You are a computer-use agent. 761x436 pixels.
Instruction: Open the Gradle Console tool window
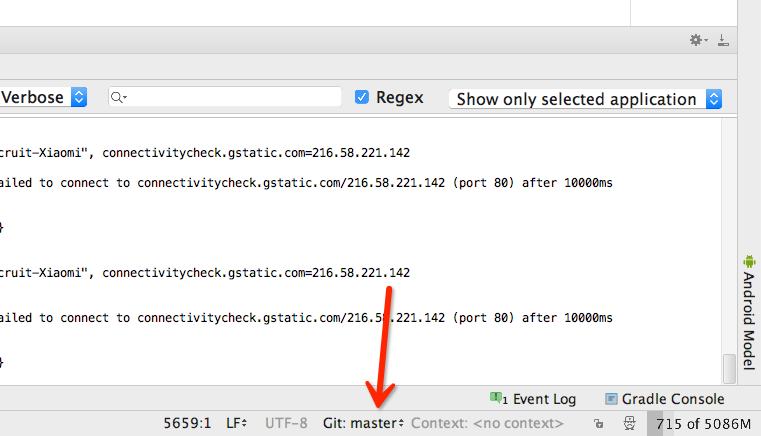(671, 399)
